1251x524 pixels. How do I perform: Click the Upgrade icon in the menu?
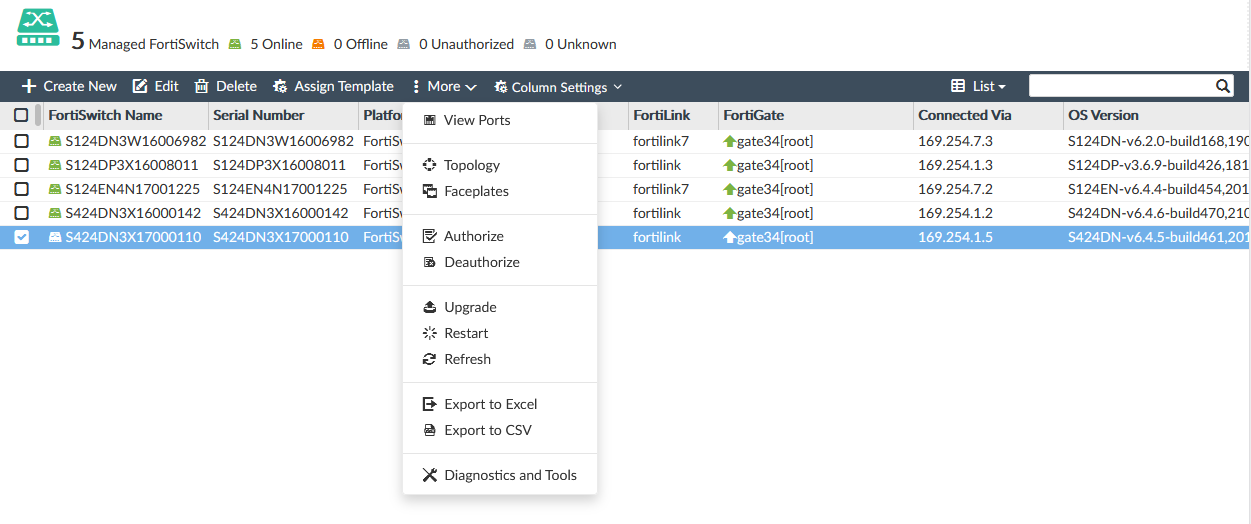pos(430,308)
